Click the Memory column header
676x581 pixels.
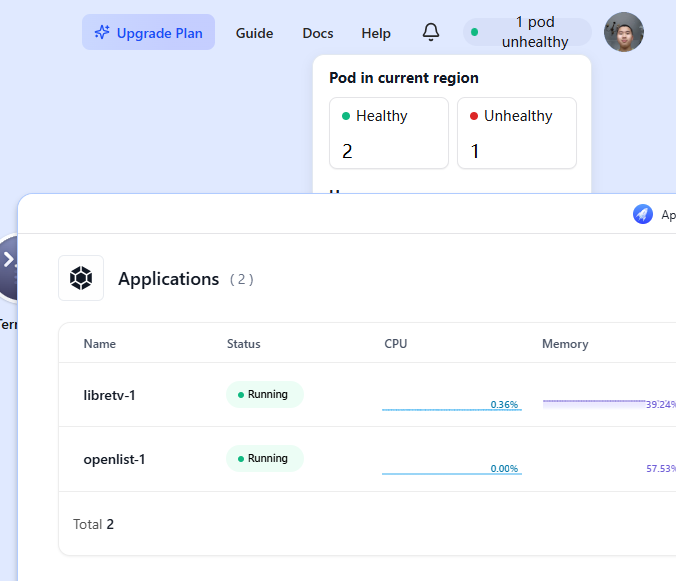(565, 344)
